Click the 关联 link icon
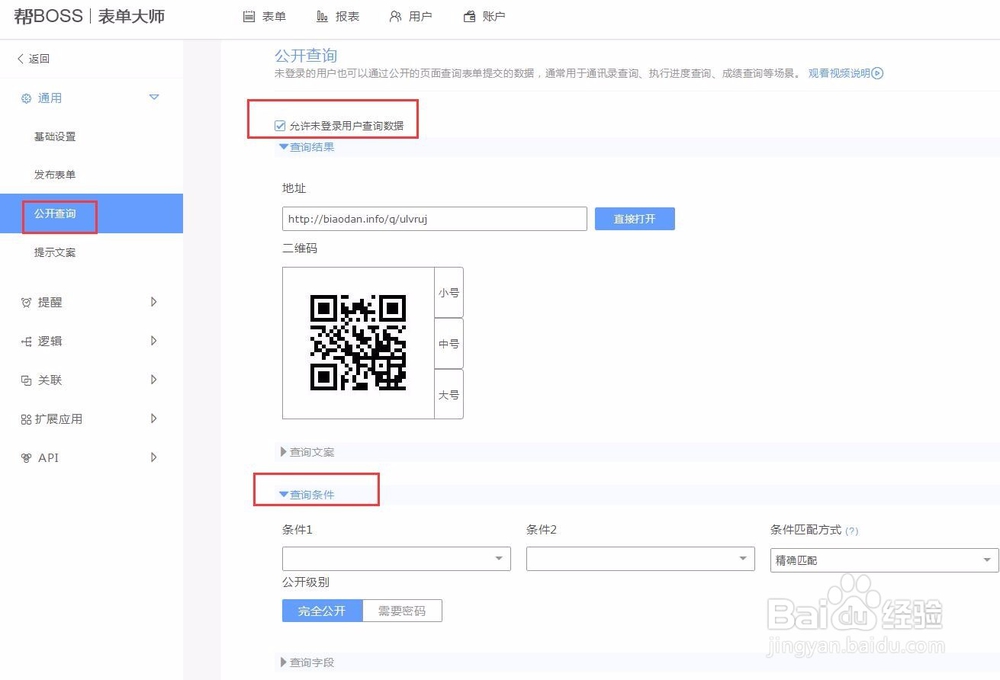Viewport: 1000px width, 680px height. point(26,380)
